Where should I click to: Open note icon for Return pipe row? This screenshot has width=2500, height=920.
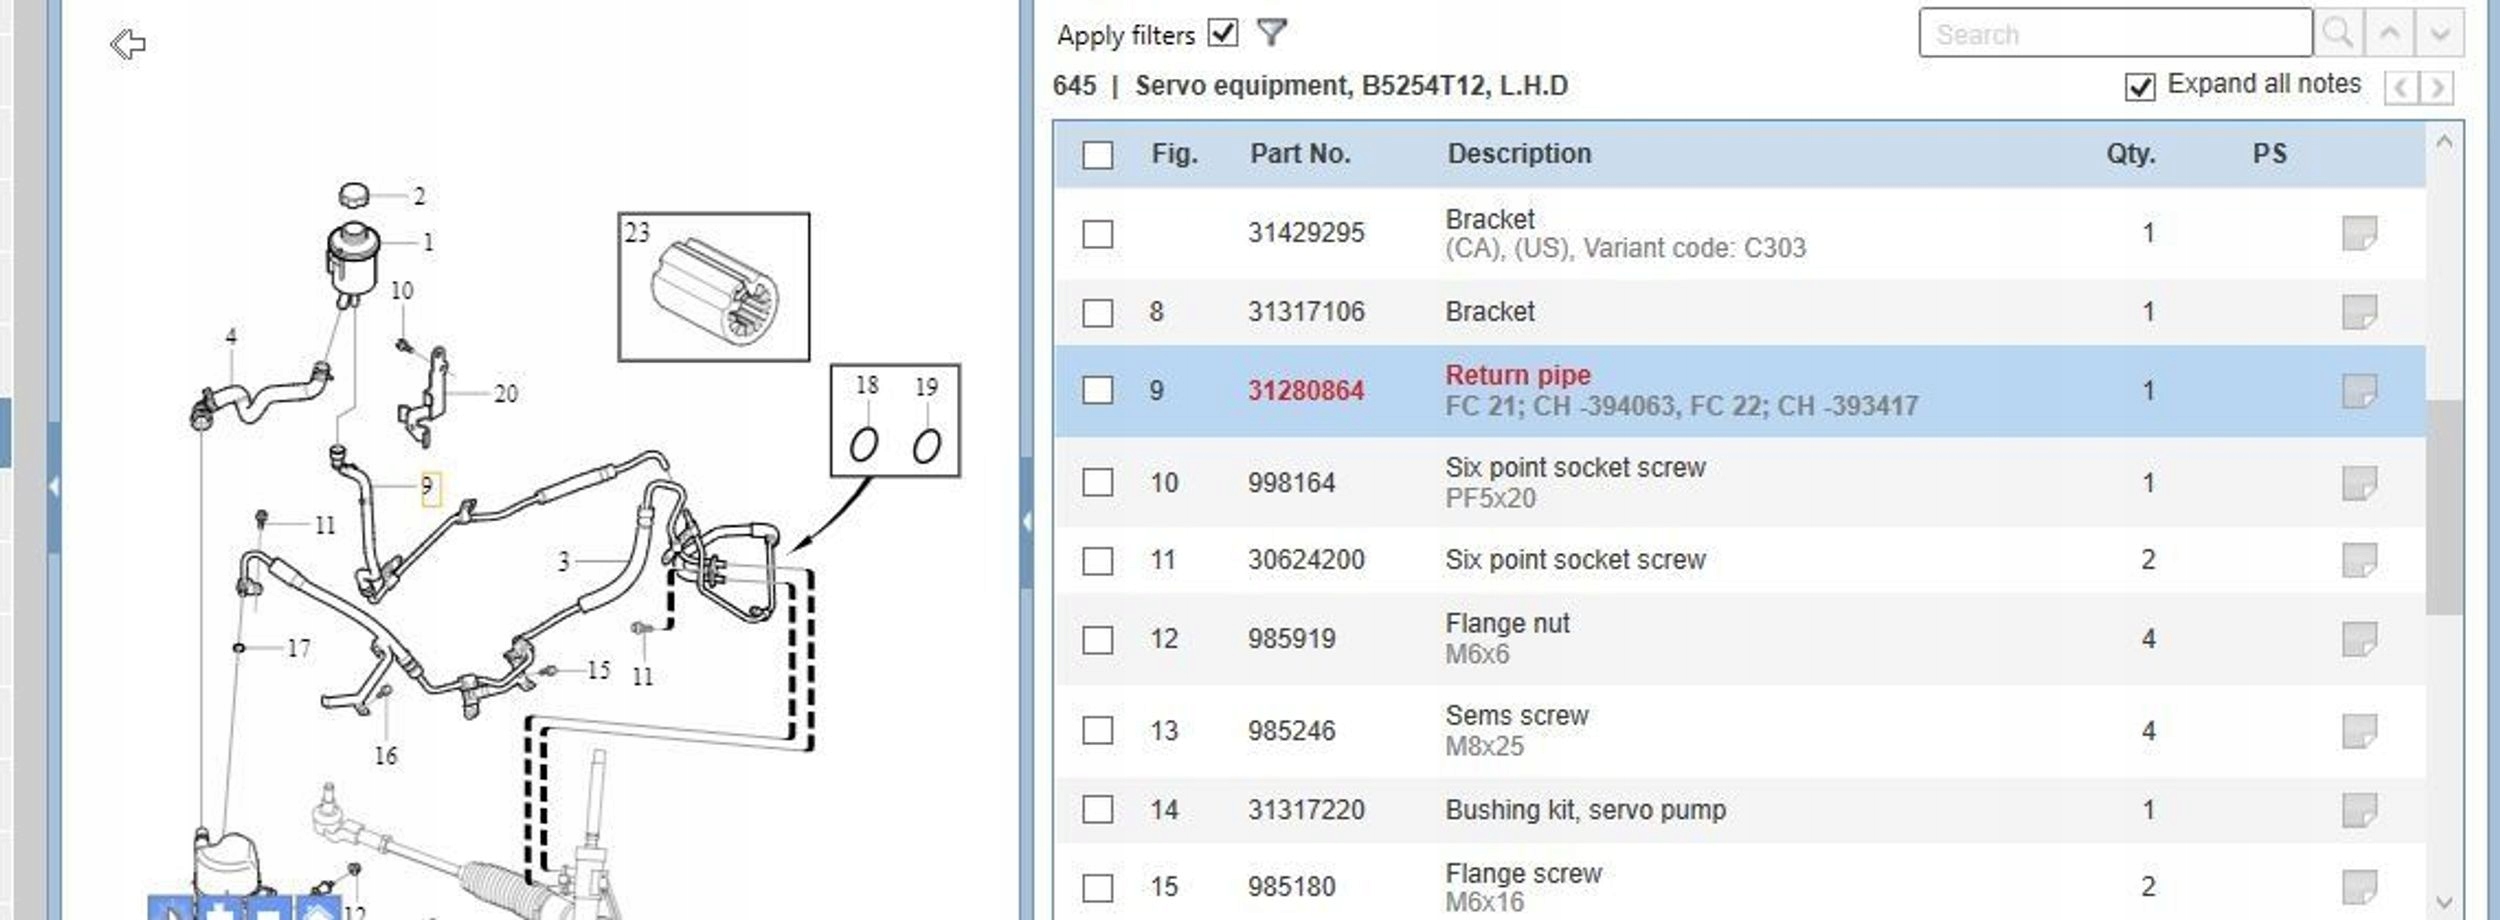[x=2359, y=391]
